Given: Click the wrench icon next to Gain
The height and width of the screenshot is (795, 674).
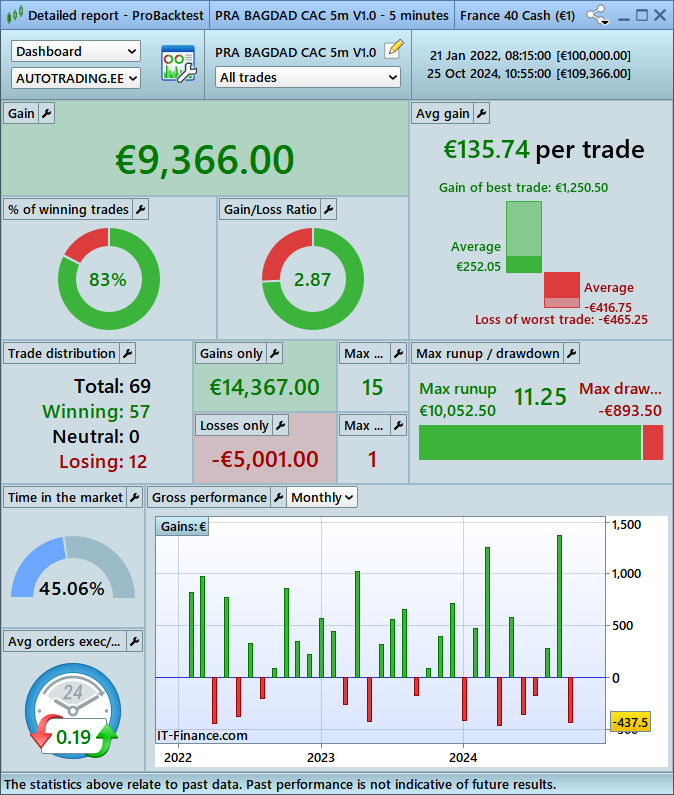Looking at the screenshot, I should (46, 114).
